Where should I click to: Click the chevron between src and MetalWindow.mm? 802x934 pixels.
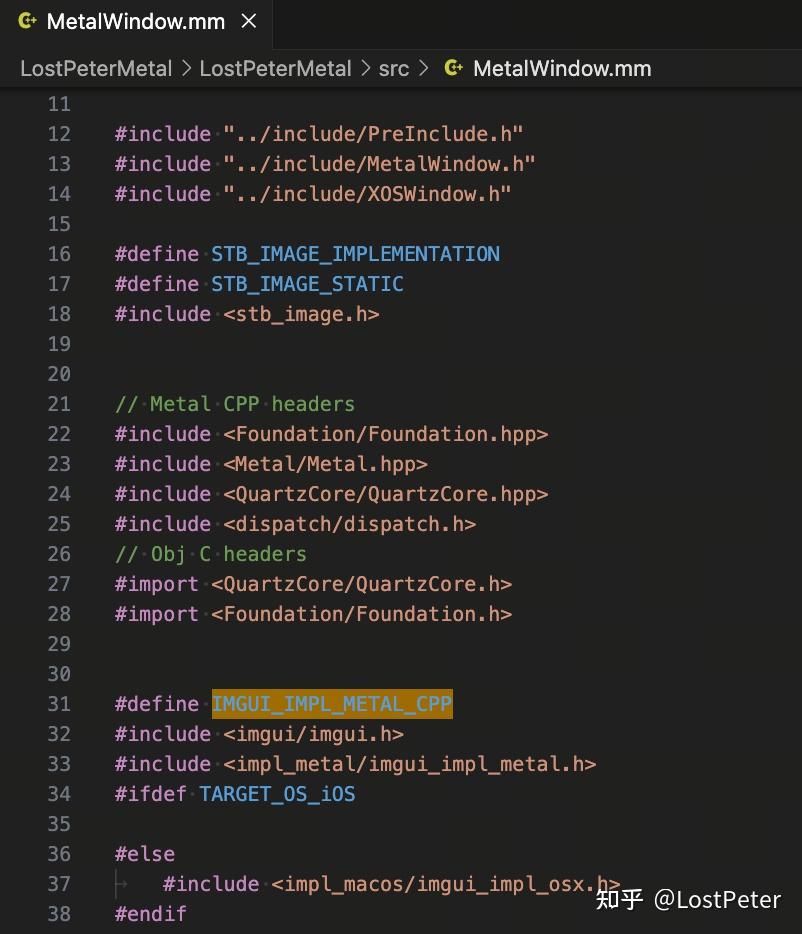point(424,68)
